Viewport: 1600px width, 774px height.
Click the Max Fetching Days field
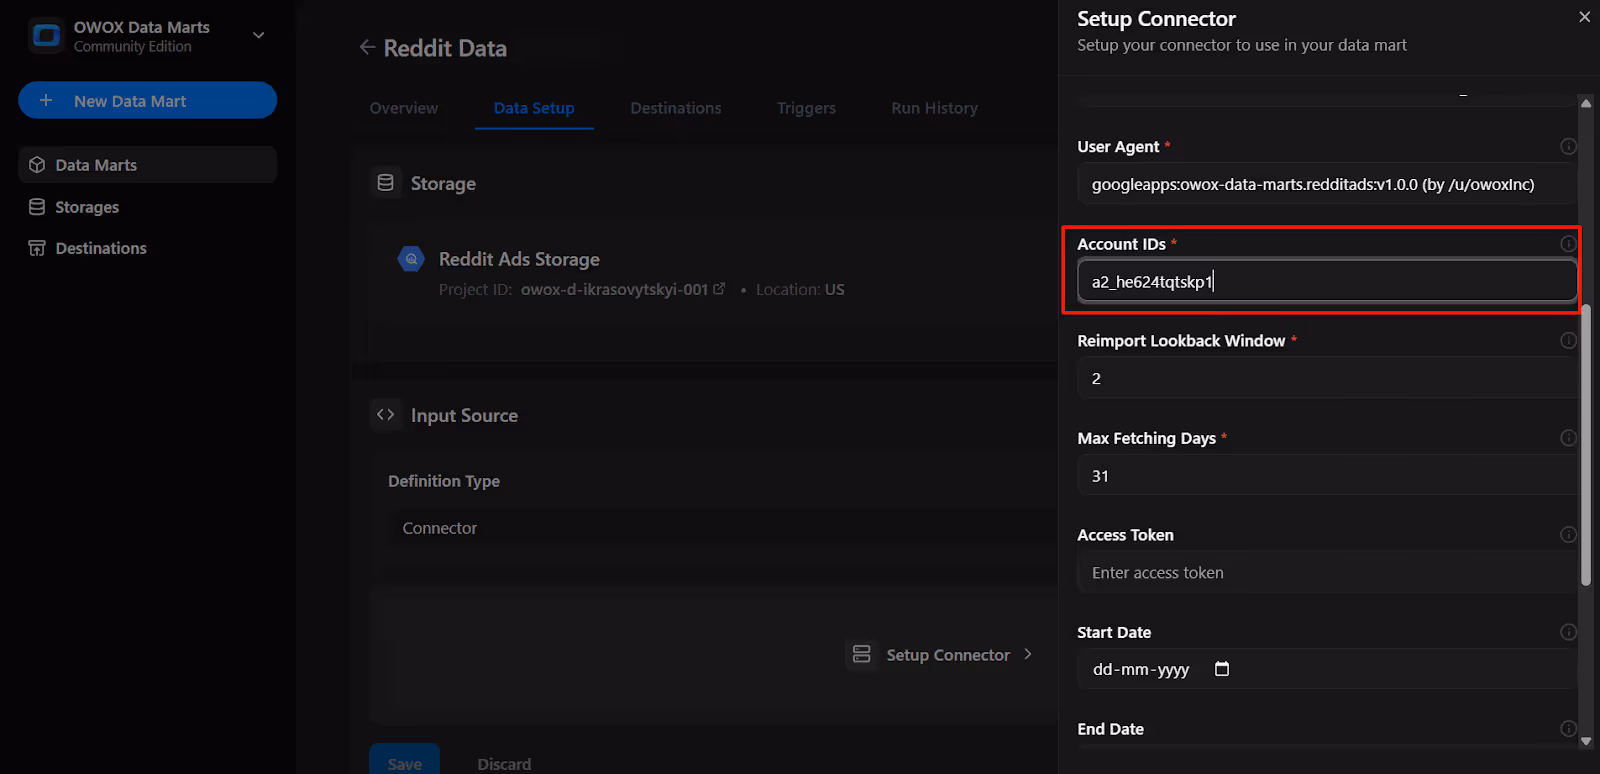[1327, 476]
